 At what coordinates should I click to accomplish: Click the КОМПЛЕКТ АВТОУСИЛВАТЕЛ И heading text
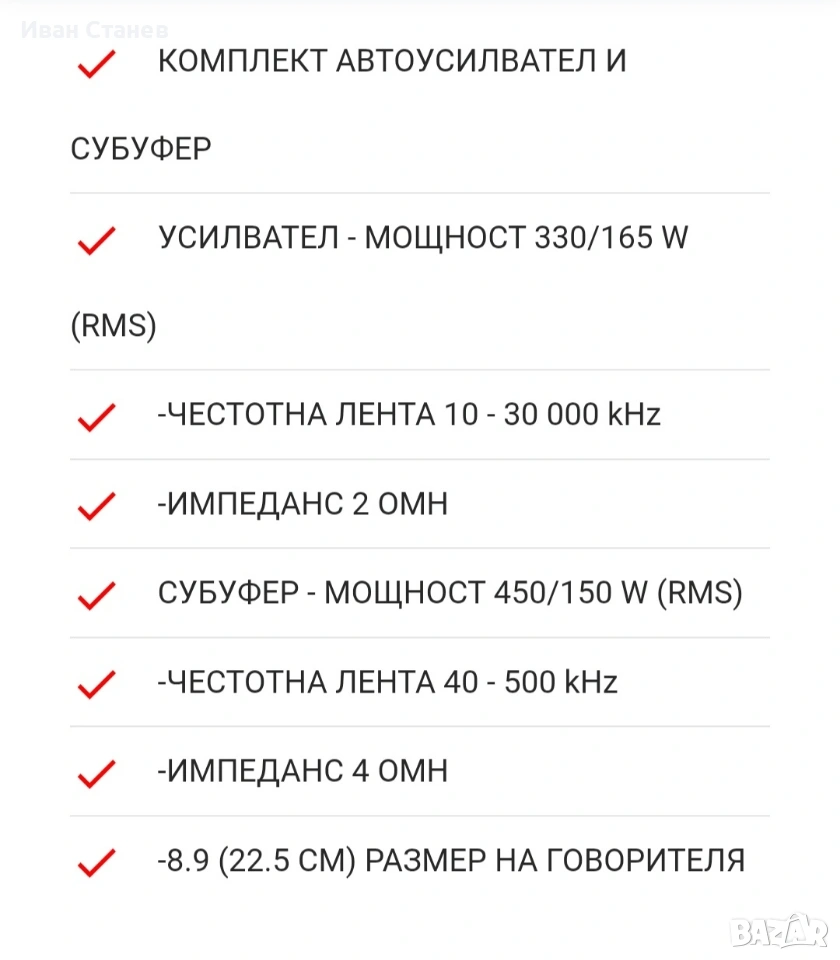click(x=392, y=61)
